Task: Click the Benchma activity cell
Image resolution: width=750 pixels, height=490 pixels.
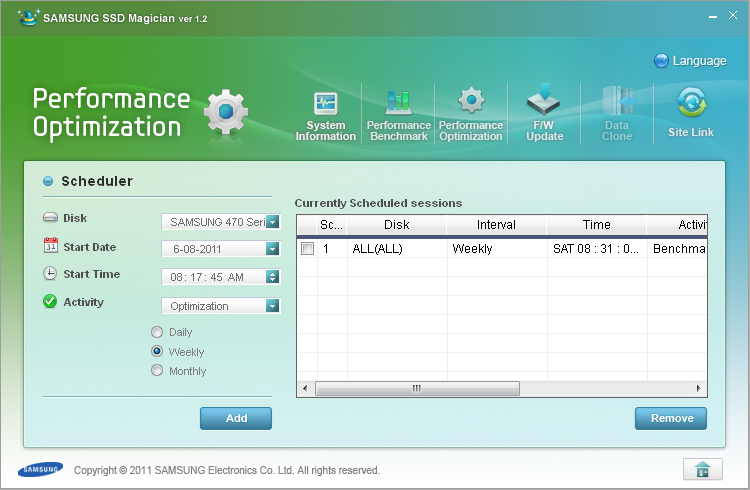Action: pyautogui.click(x=677, y=248)
